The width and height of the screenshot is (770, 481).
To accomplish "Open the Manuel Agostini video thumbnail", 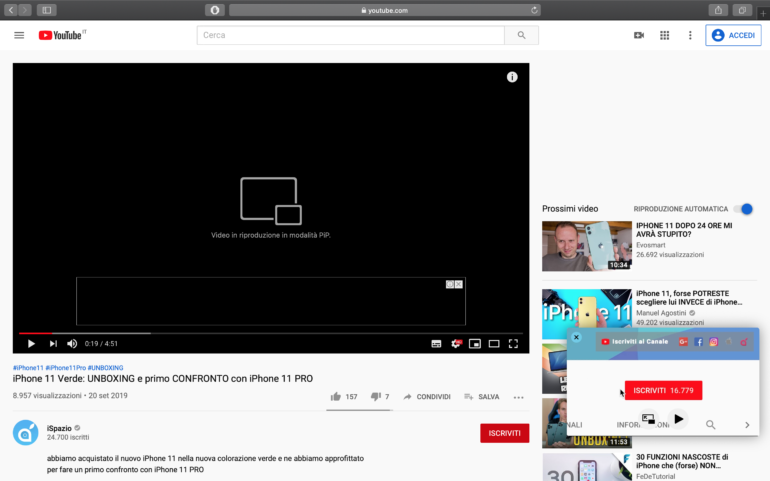I will coord(587,313).
